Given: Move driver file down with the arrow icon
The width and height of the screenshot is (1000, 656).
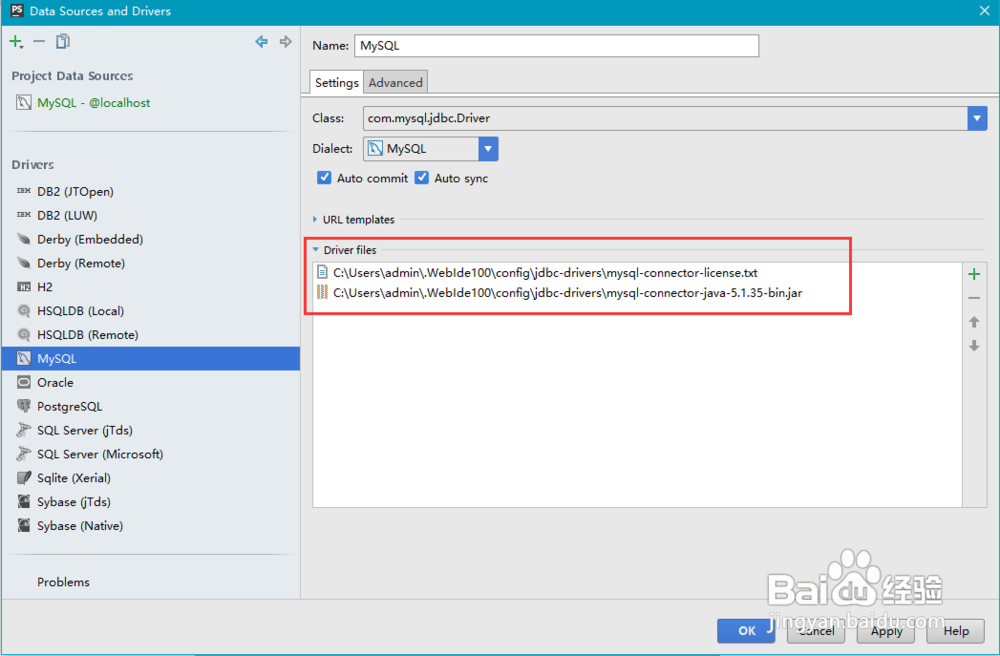Looking at the screenshot, I should (975, 345).
